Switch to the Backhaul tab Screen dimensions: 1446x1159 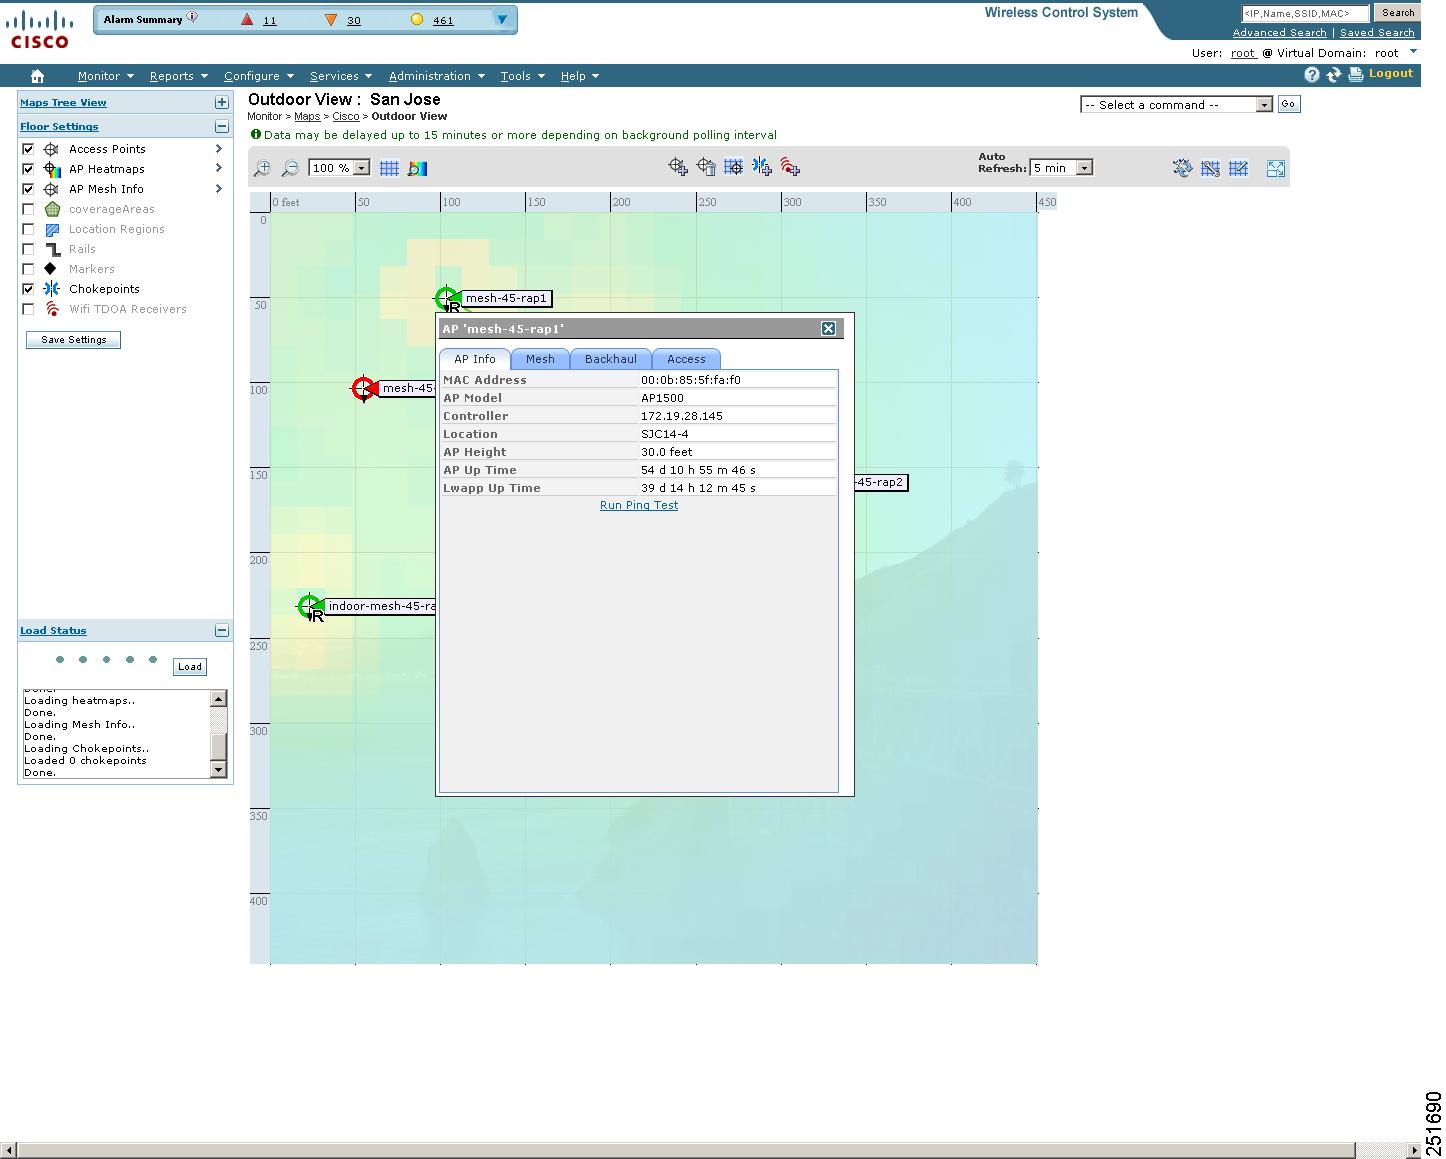(x=610, y=359)
